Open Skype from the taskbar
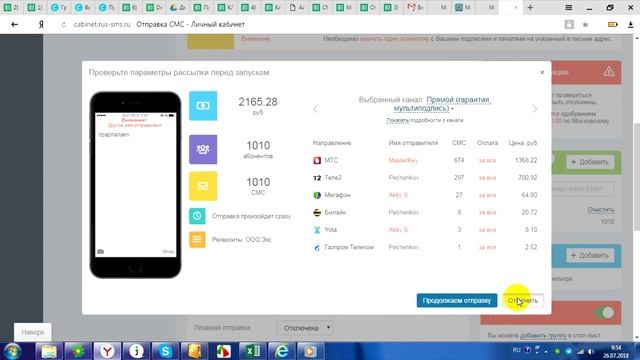 tap(165, 351)
